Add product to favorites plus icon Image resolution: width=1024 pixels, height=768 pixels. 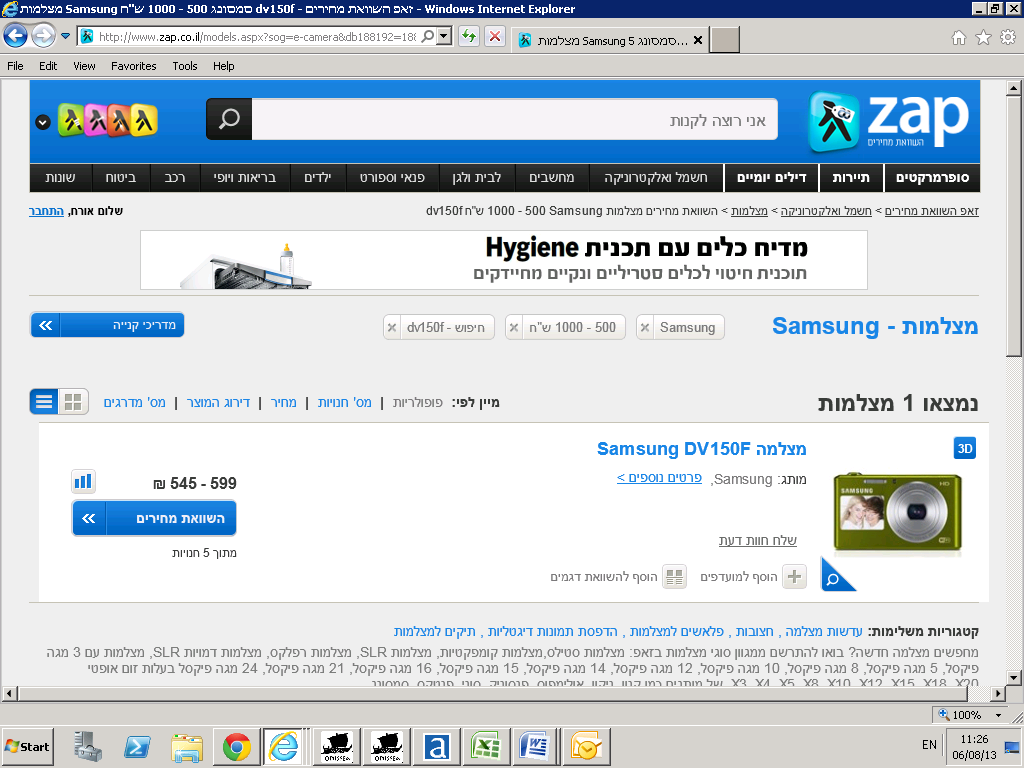coord(794,577)
